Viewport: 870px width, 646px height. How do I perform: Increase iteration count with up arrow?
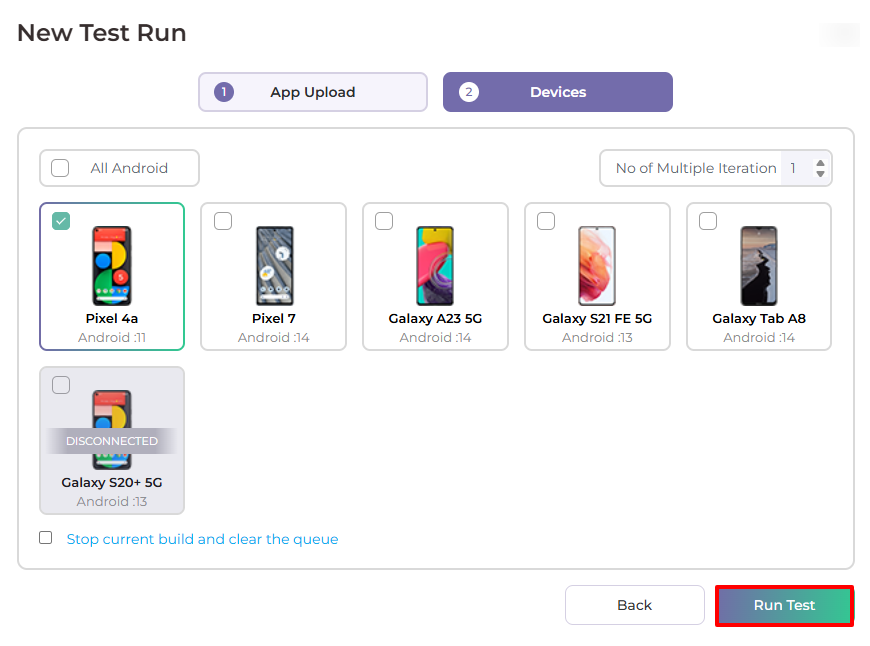point(820,163)
